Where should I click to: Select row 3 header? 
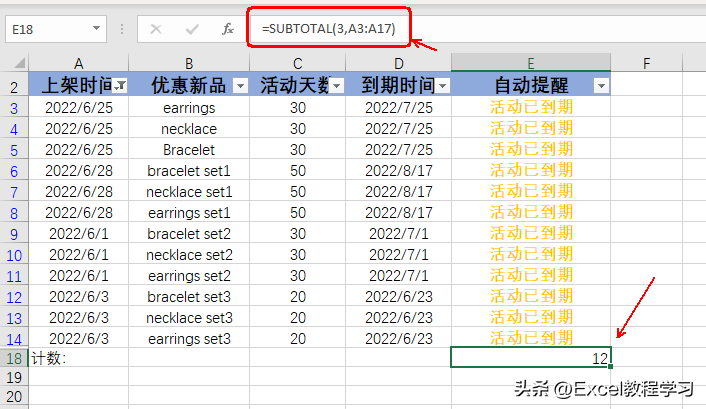pyautogui.click(x=14, y=108)
